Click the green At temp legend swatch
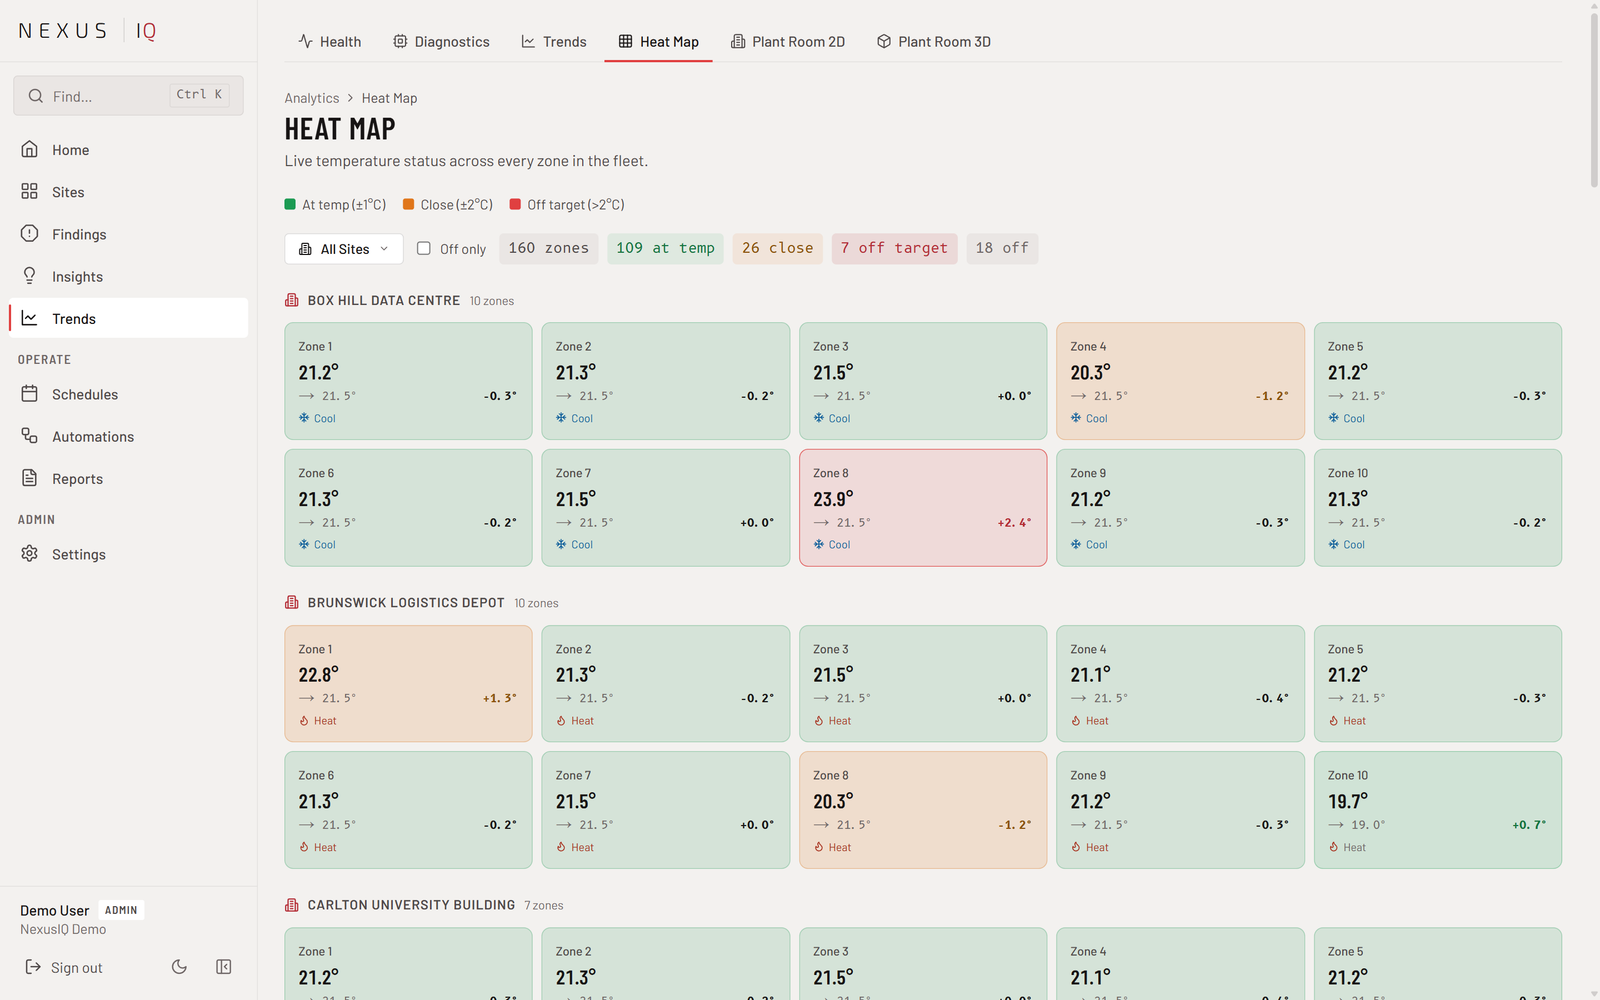The height and width of the screenshot is (1000, 1600). (290, 204)
